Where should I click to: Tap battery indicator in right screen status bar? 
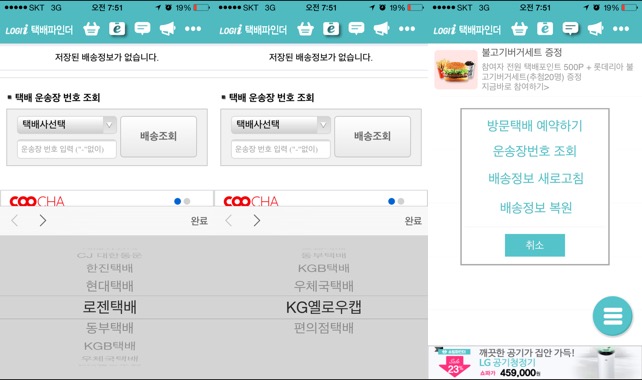630,7
